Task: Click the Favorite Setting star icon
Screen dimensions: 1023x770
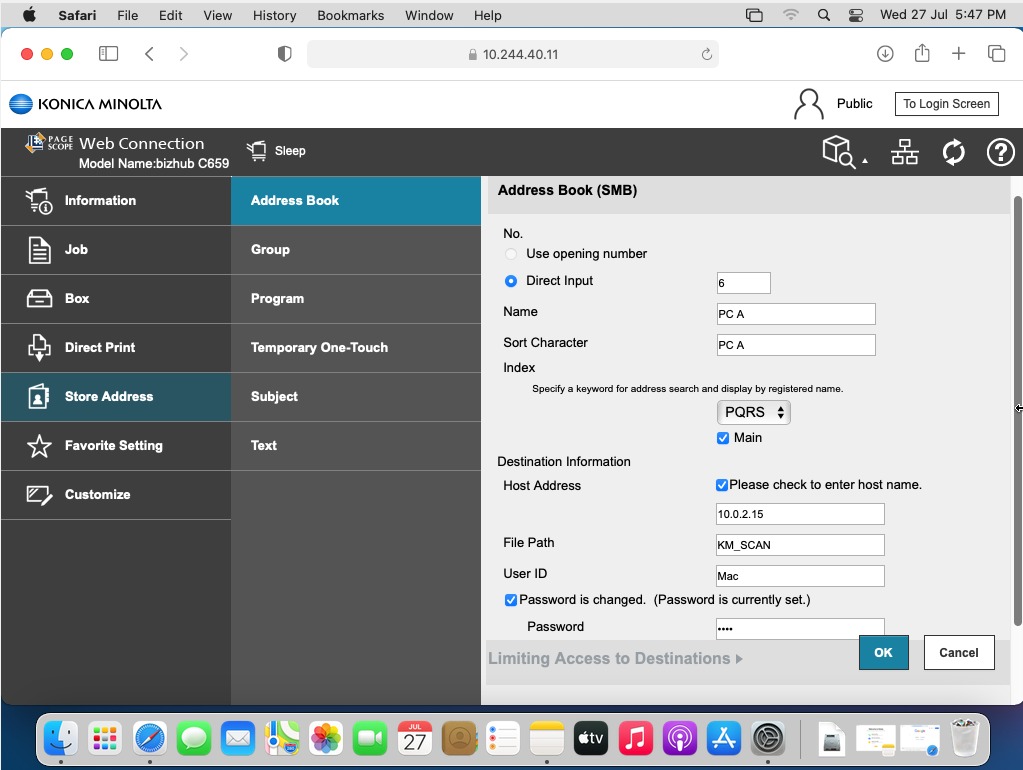Action: 39,446
